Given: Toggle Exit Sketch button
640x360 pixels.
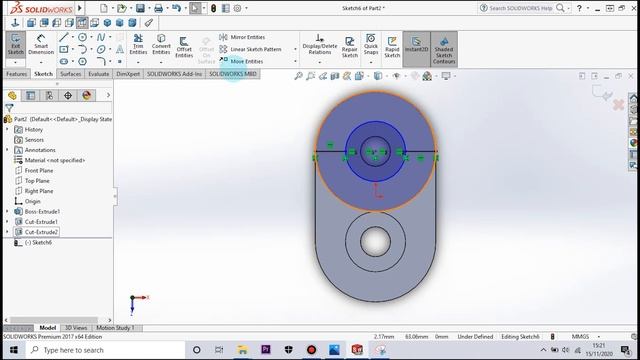Looking at the screenshot, I should point(16,44).
